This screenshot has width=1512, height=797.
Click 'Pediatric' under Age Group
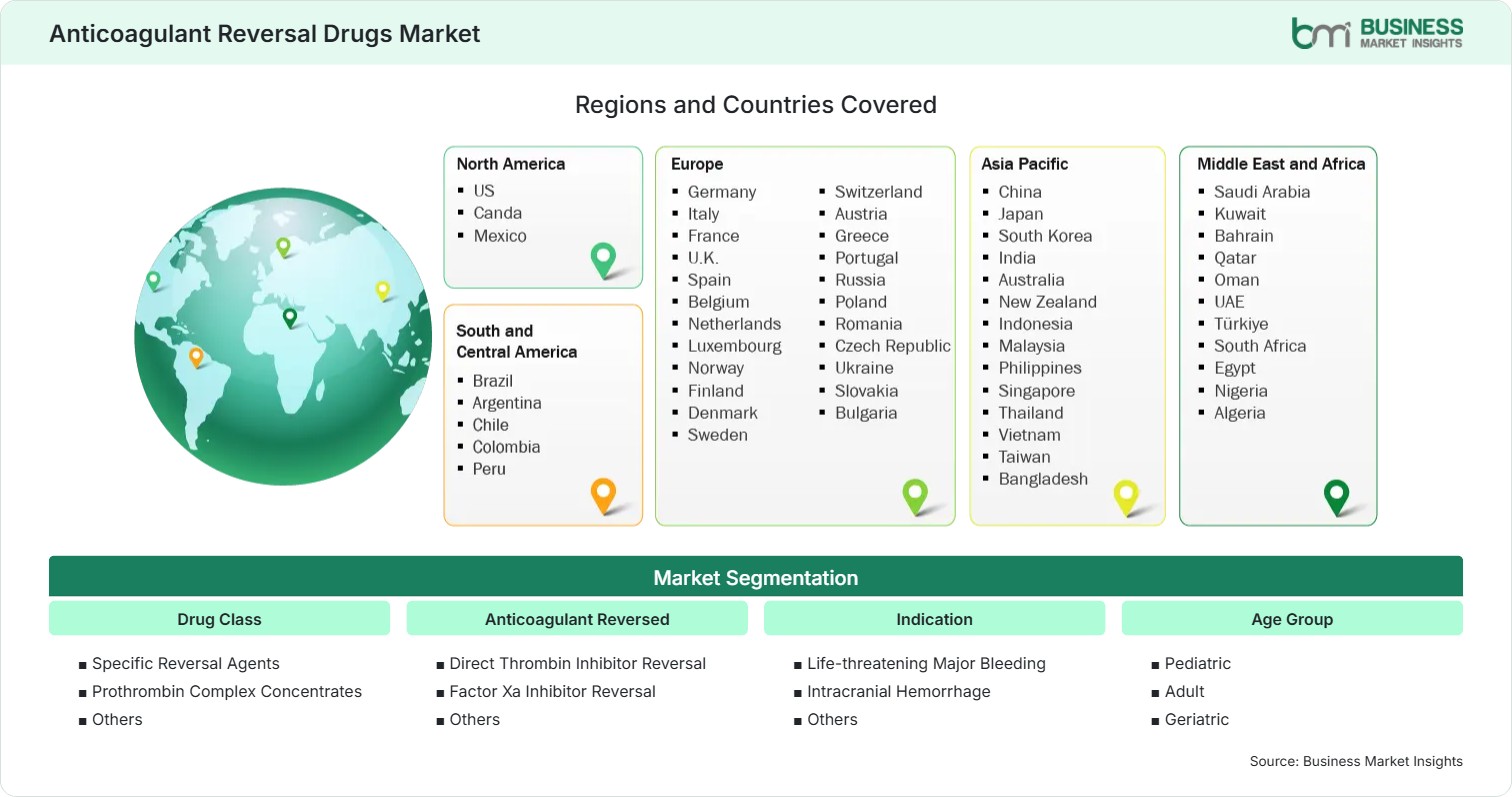click(x=1198, y=663)
